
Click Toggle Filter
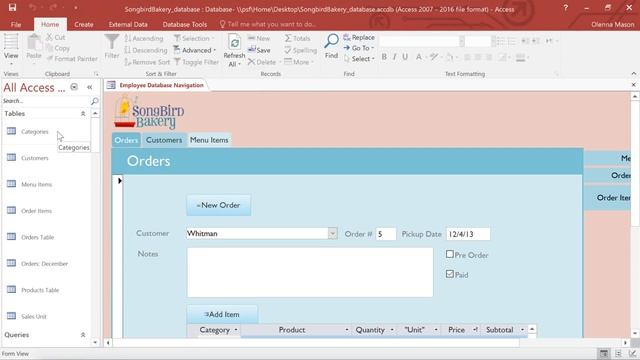196,62
